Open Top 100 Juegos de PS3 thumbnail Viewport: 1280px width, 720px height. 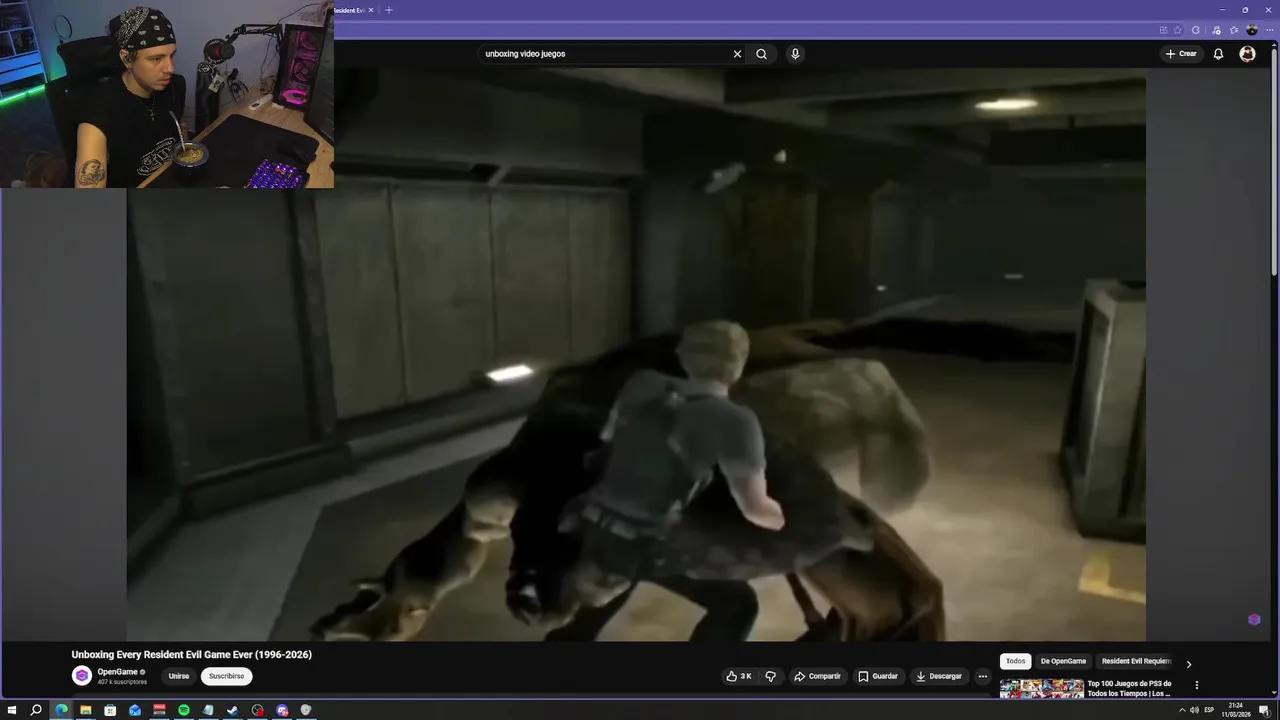point(1041,689)
